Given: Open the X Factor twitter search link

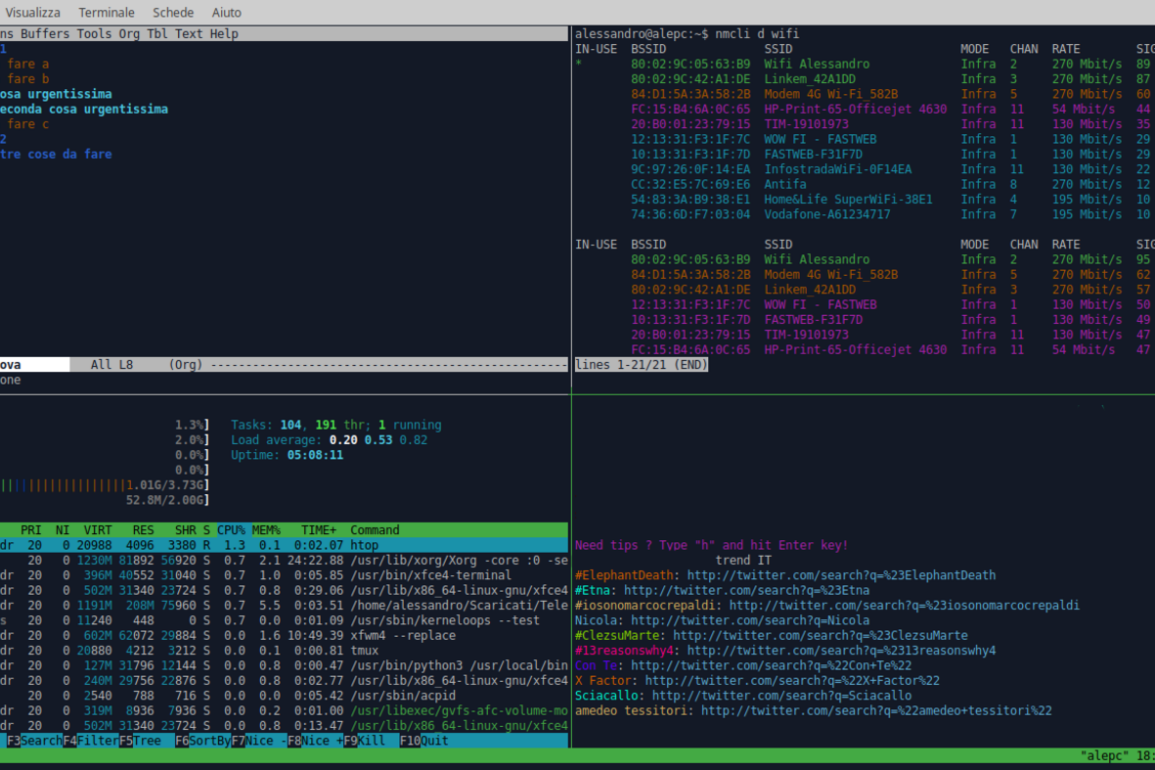Looking at the screenshot, I should (x=792, y=681).
